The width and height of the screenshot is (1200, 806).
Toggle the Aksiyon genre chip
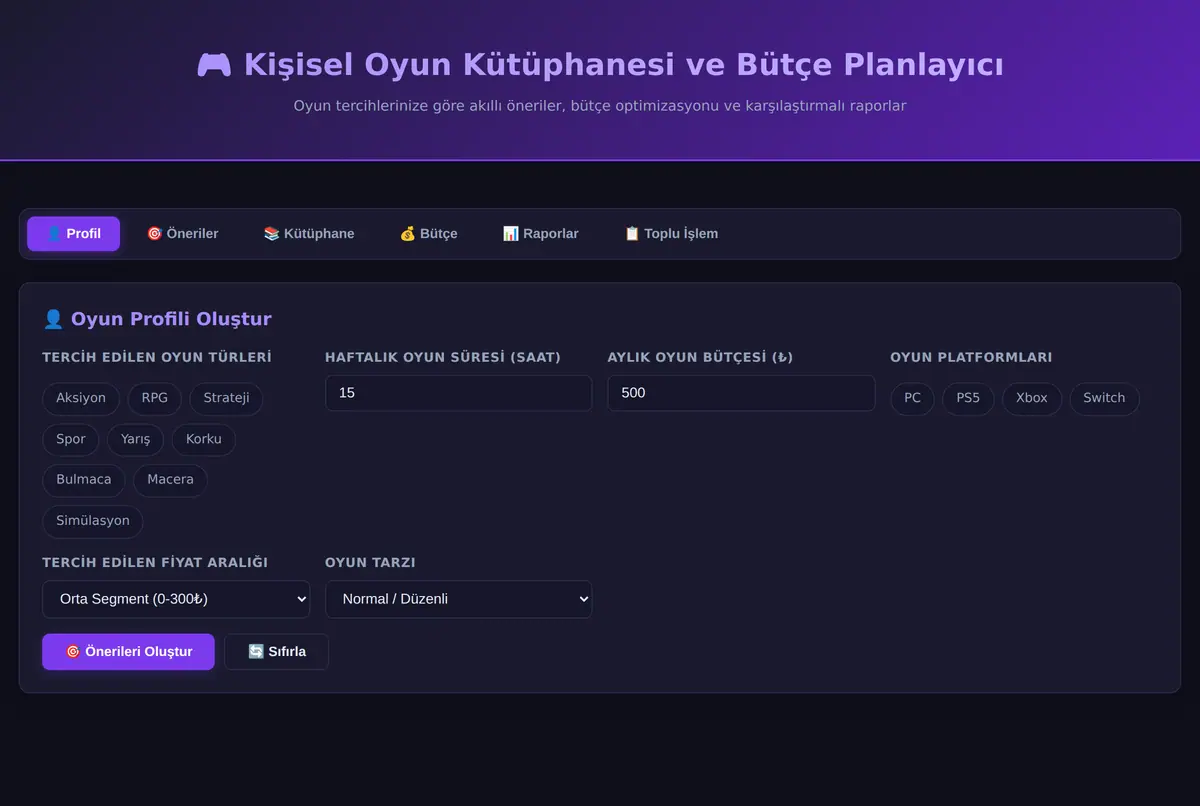pos(81,398)
